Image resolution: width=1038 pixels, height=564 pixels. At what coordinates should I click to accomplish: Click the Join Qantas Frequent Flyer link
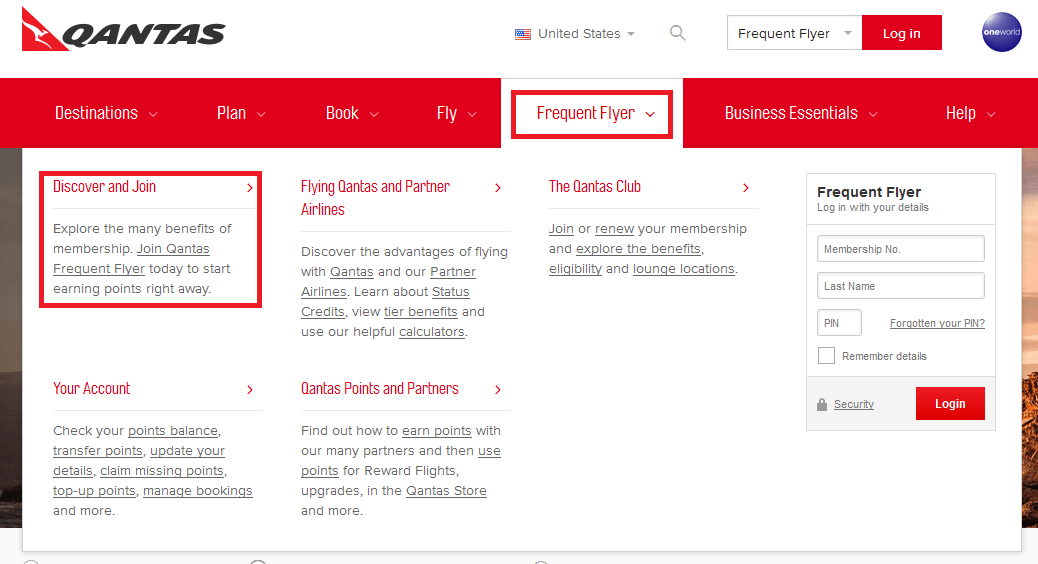tap(131, 259)
